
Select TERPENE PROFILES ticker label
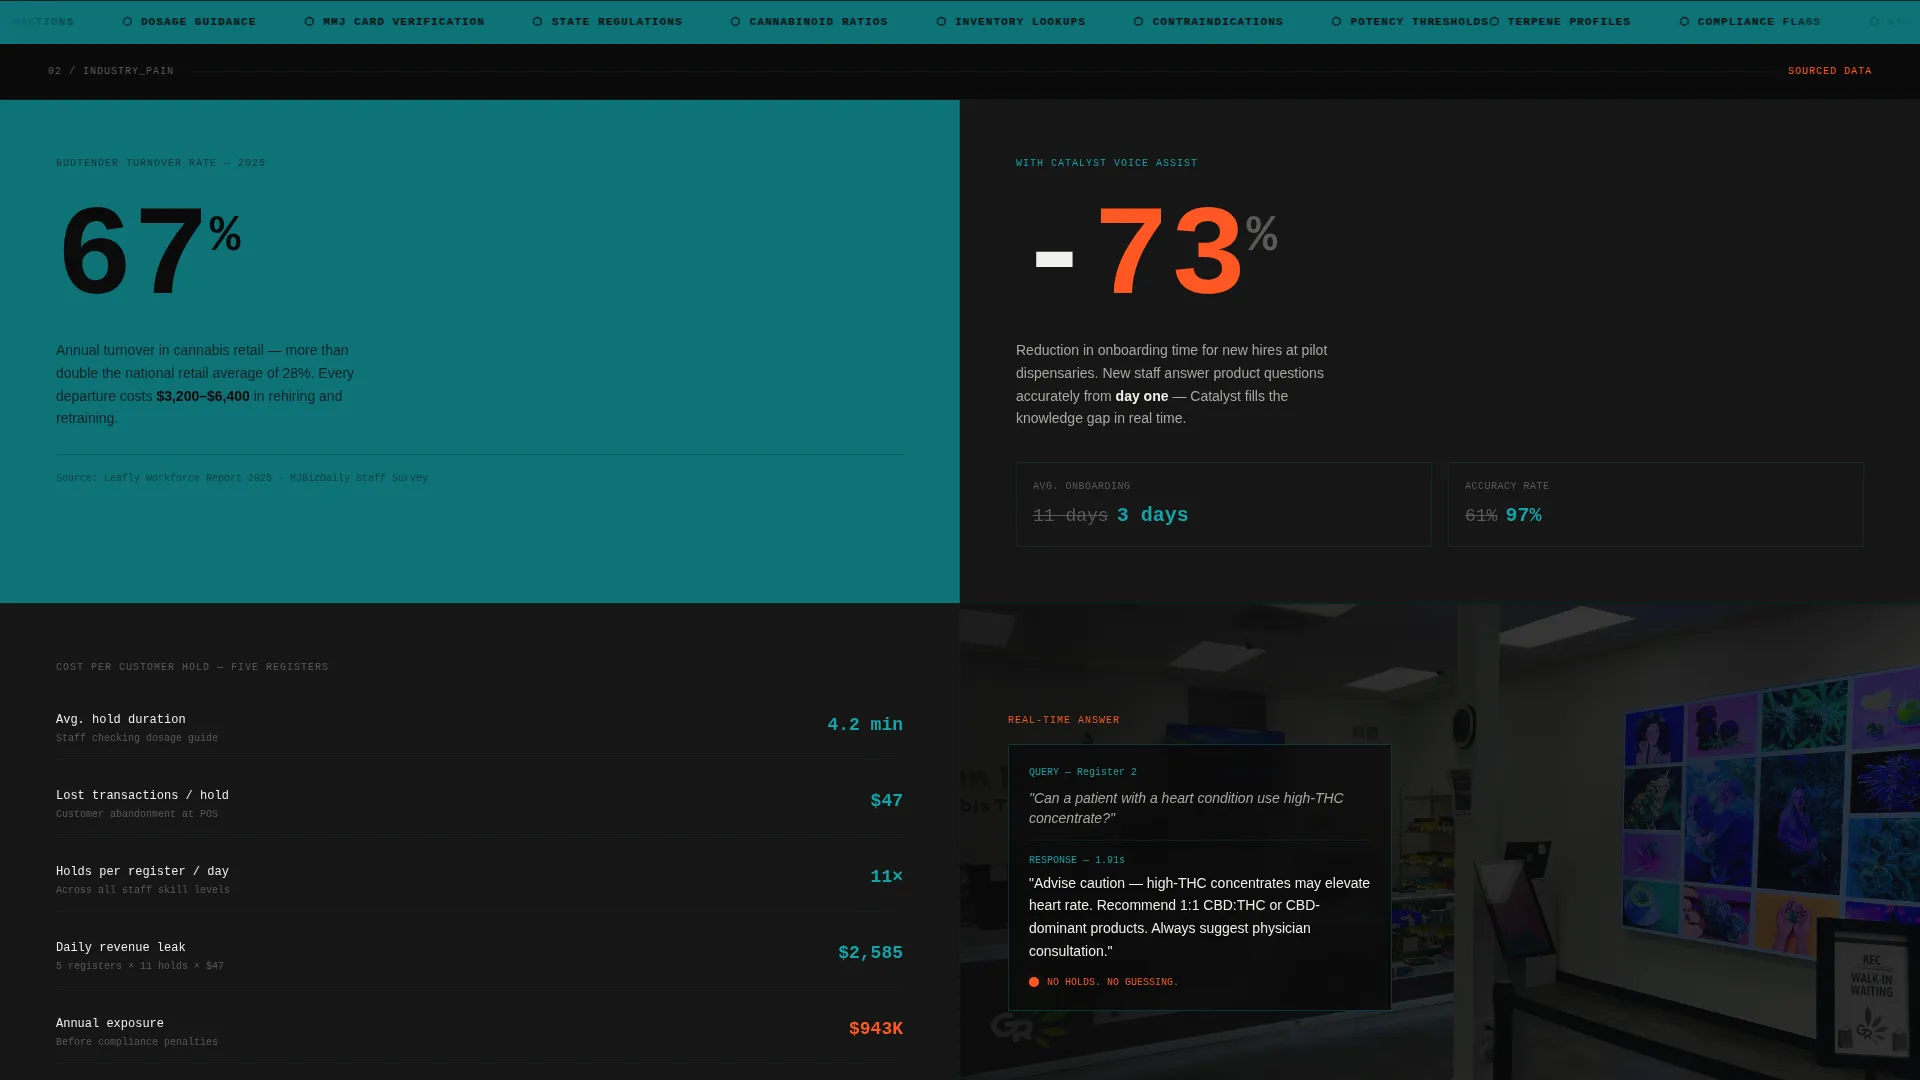[1569, 21]
